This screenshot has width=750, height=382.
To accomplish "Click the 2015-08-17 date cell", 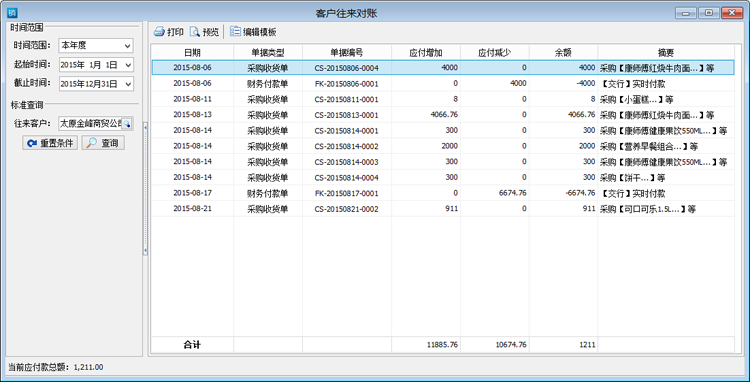I will pos(192,193).
